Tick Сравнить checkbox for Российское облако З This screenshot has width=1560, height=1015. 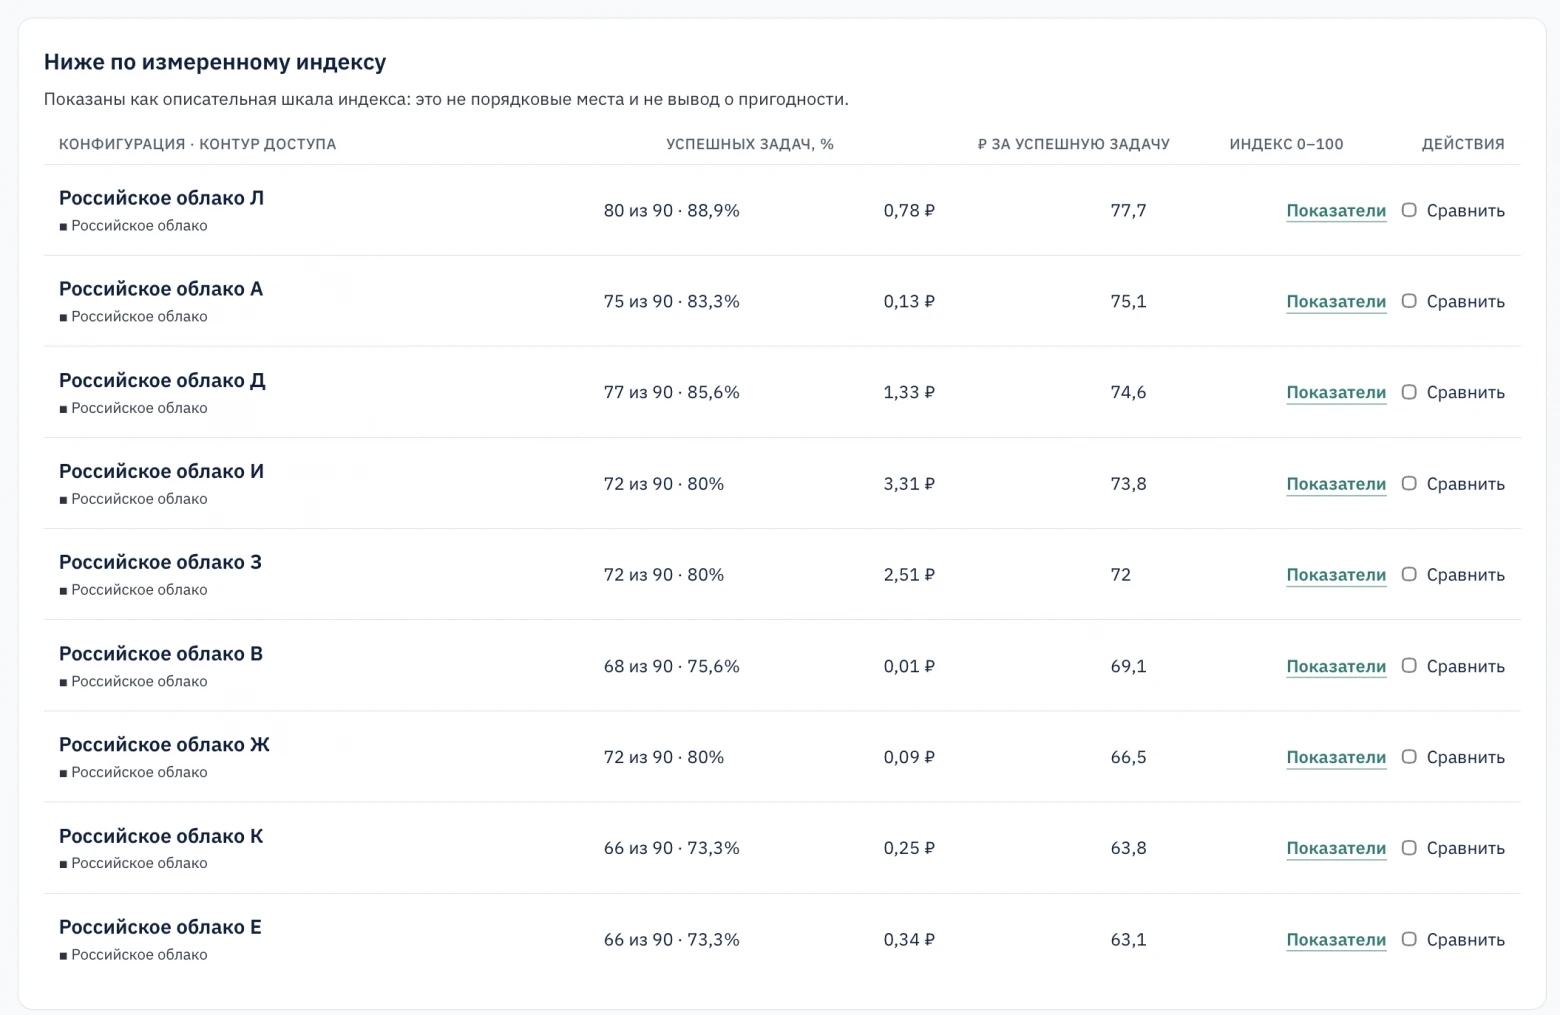pos(1409,574)
